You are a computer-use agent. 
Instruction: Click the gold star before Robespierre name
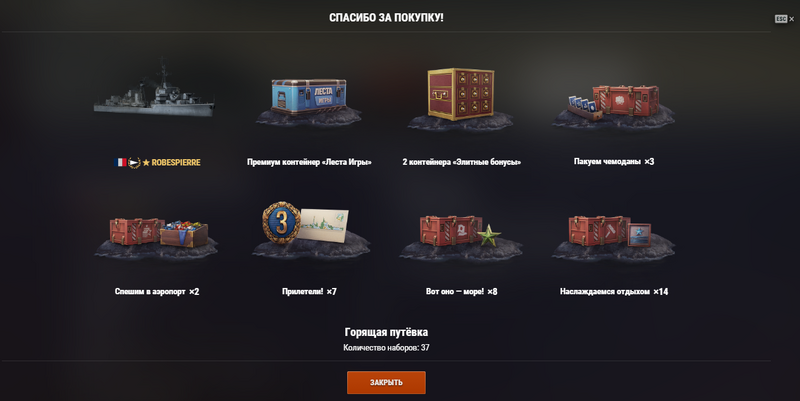[x=146, y=162]
